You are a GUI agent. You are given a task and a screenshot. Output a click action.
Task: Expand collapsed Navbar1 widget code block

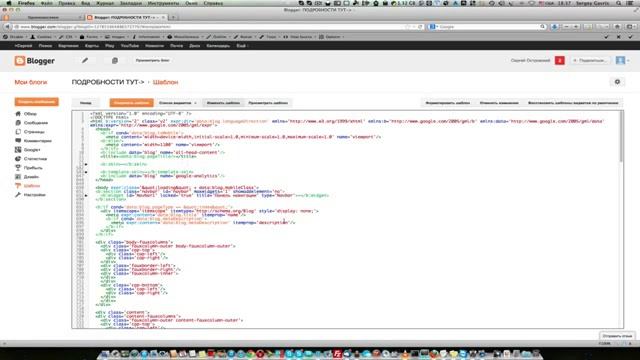pos(86,196)
